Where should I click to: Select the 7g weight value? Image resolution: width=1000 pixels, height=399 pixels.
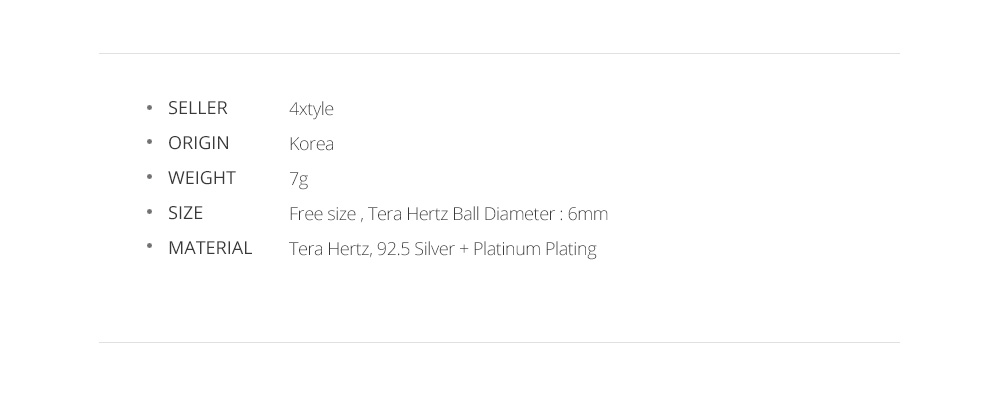point(298,179)
